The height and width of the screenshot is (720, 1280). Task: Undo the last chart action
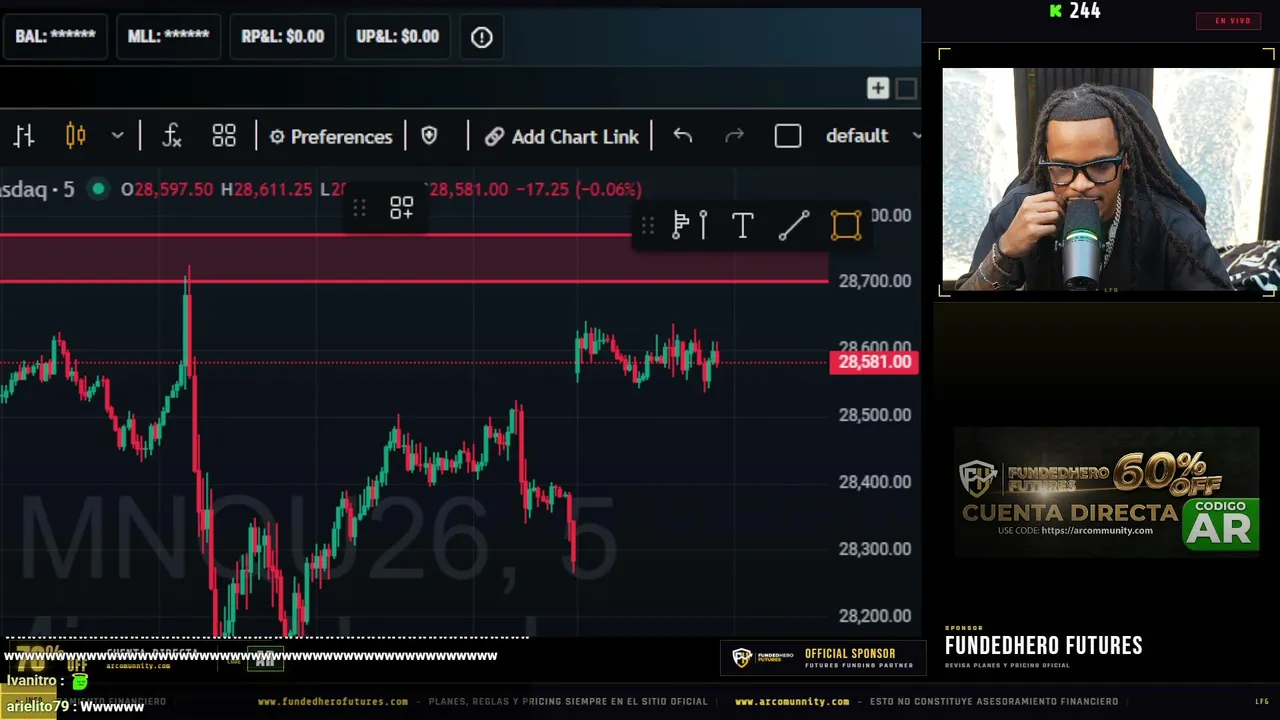(683, 136)
